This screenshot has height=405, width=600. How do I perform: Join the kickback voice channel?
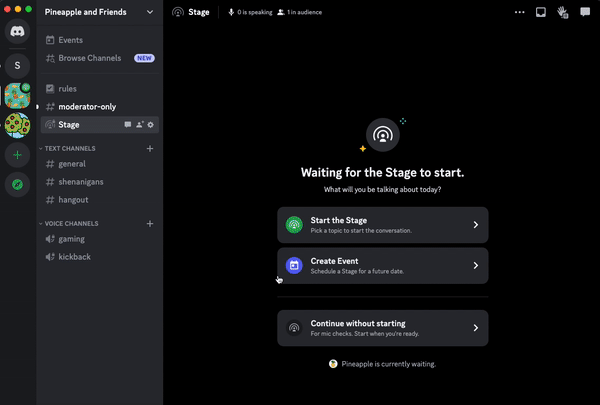tap(100, 257)
